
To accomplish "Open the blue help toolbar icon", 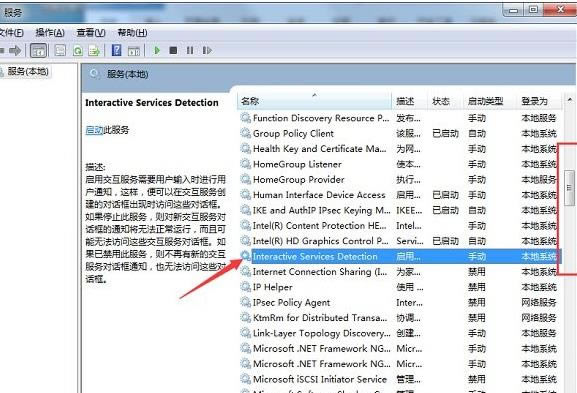I will [116, 50].
